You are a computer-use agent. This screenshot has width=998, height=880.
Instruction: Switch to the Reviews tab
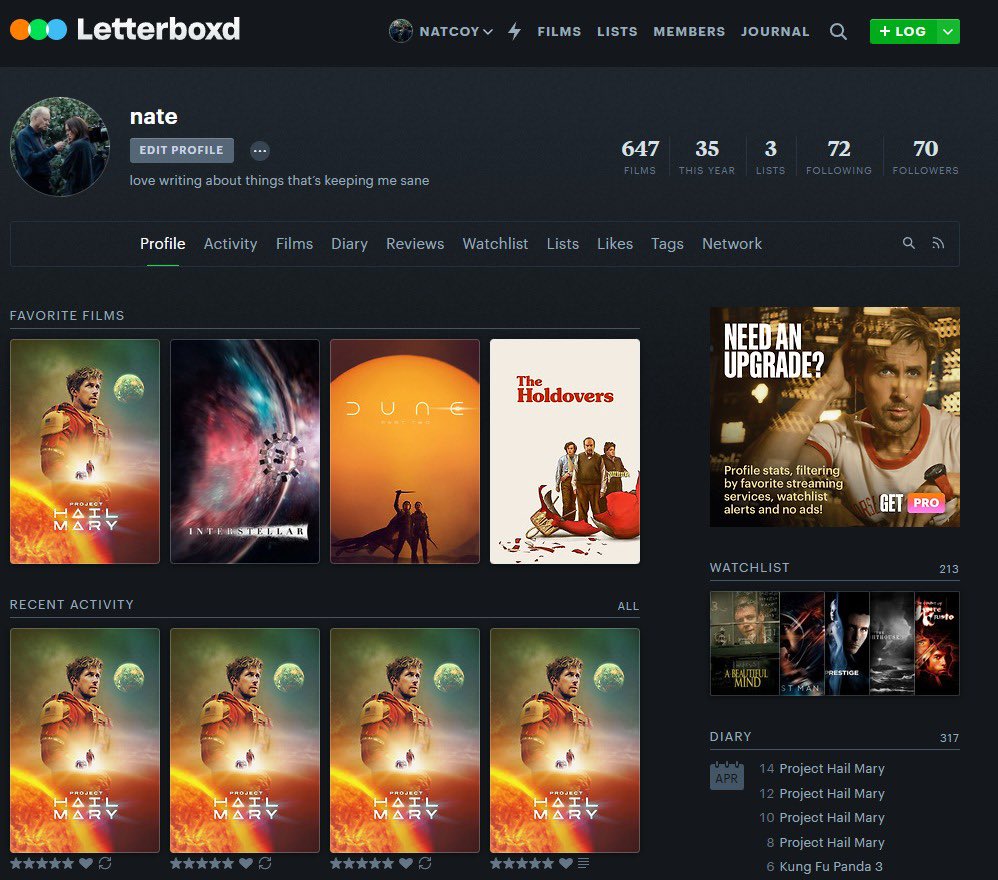415,244
